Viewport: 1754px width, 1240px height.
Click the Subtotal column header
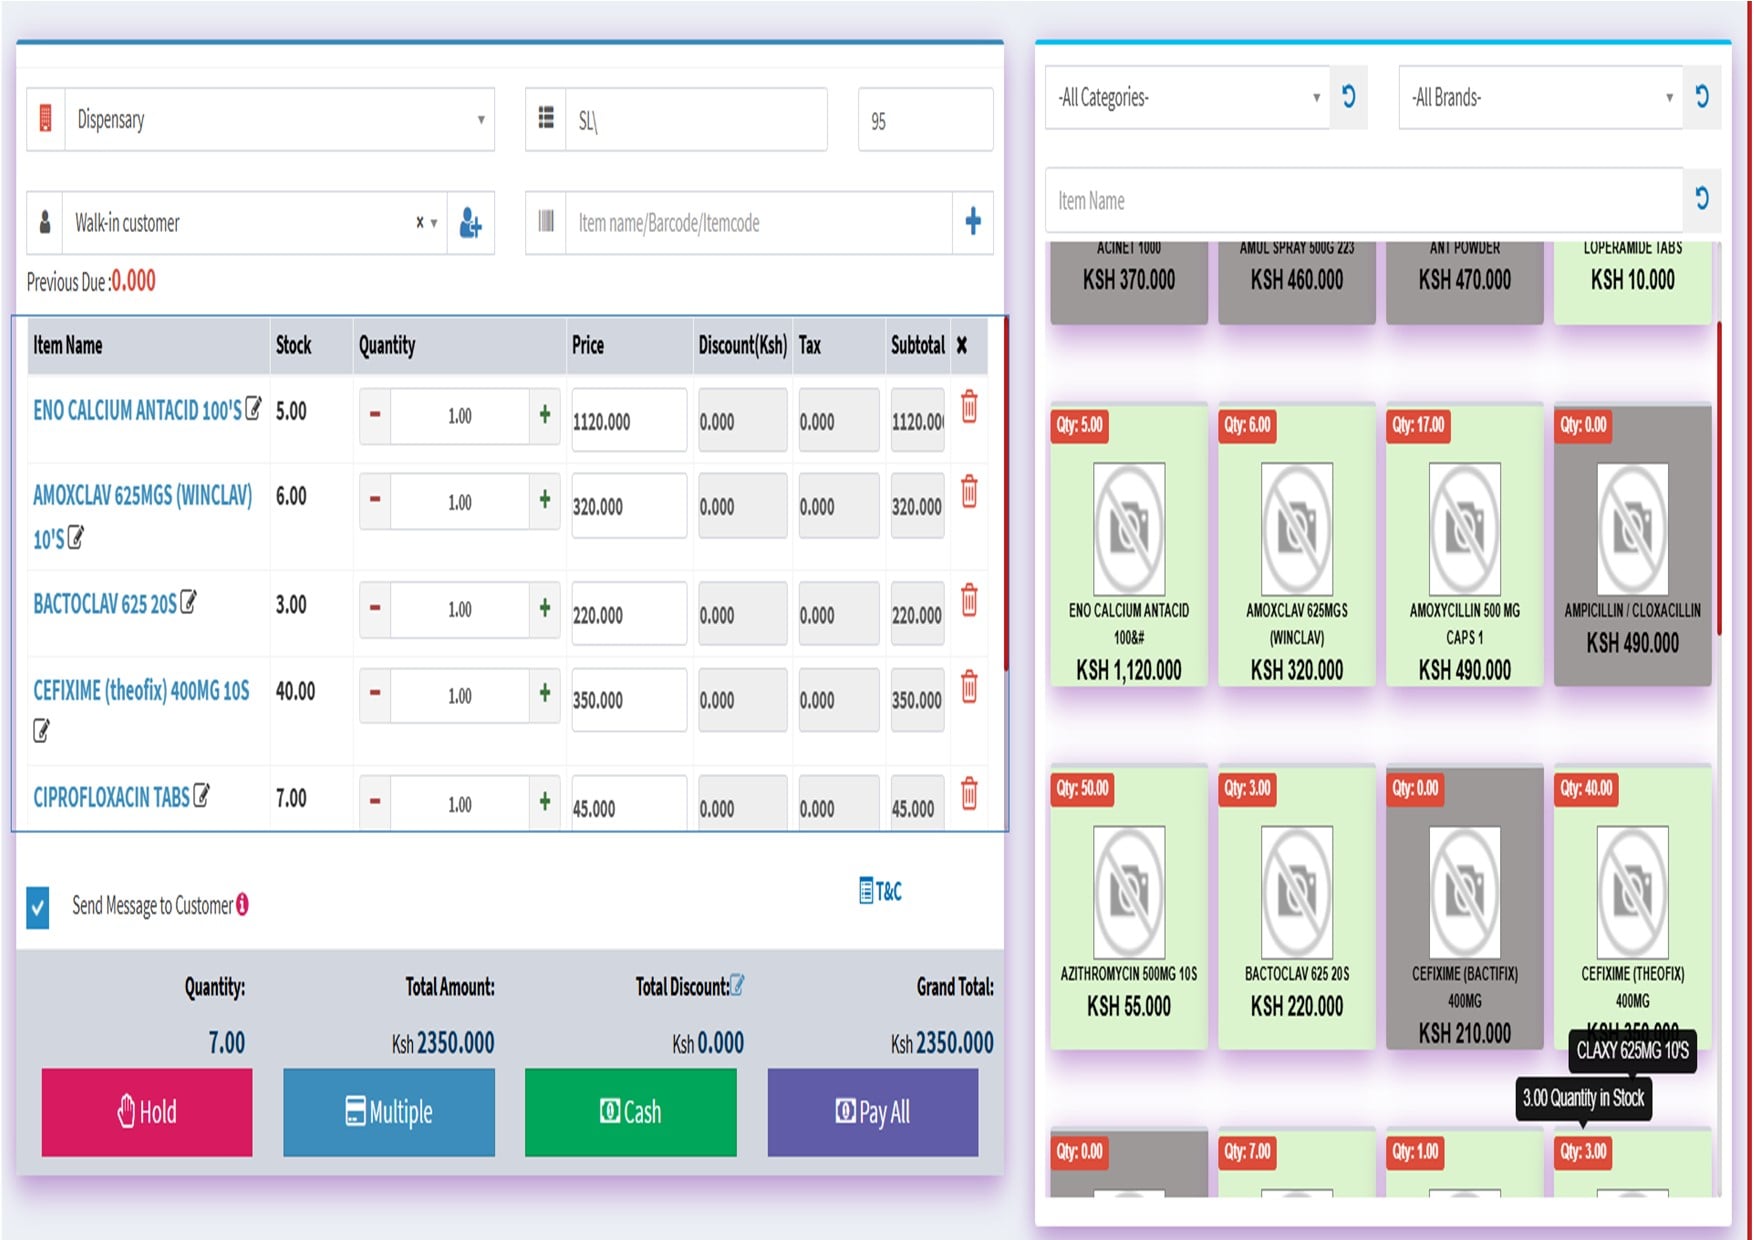918,345
